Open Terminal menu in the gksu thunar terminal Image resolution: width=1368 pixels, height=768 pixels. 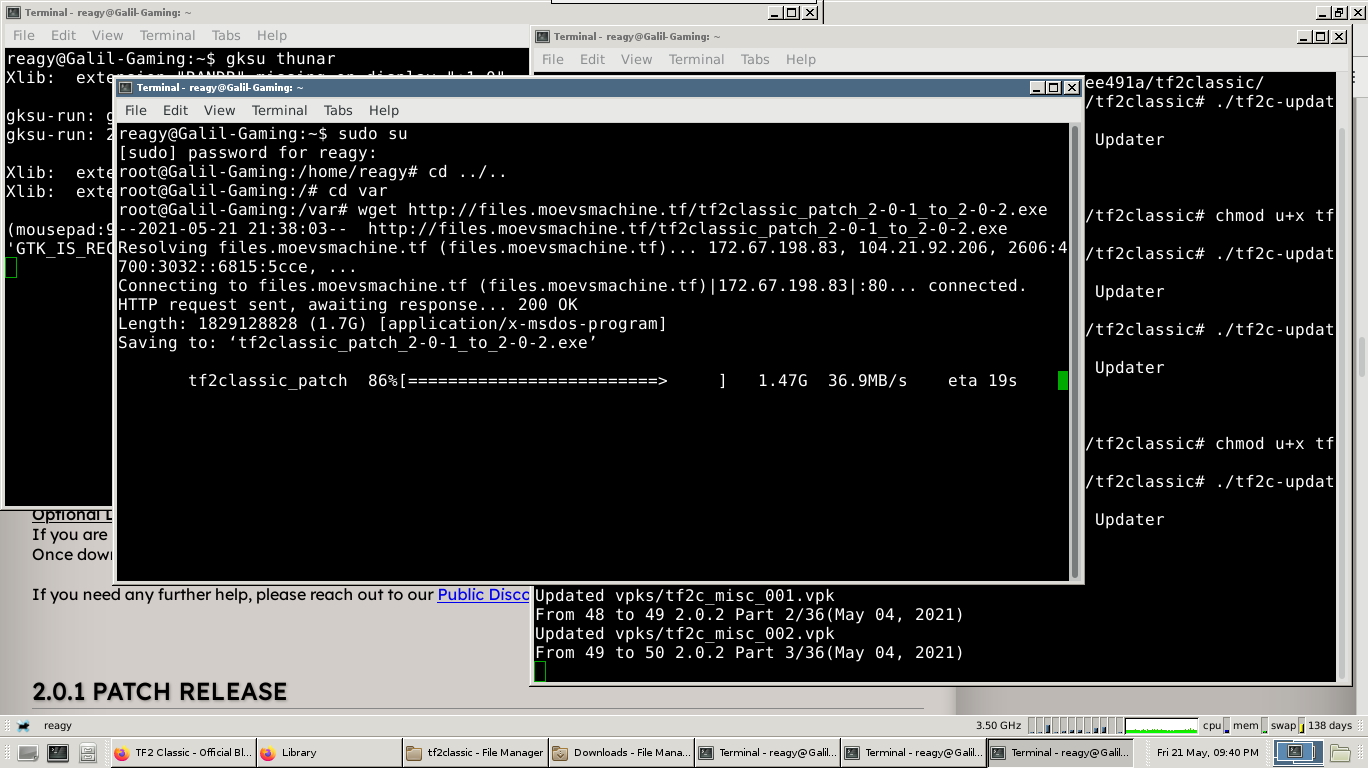point(167,35)
